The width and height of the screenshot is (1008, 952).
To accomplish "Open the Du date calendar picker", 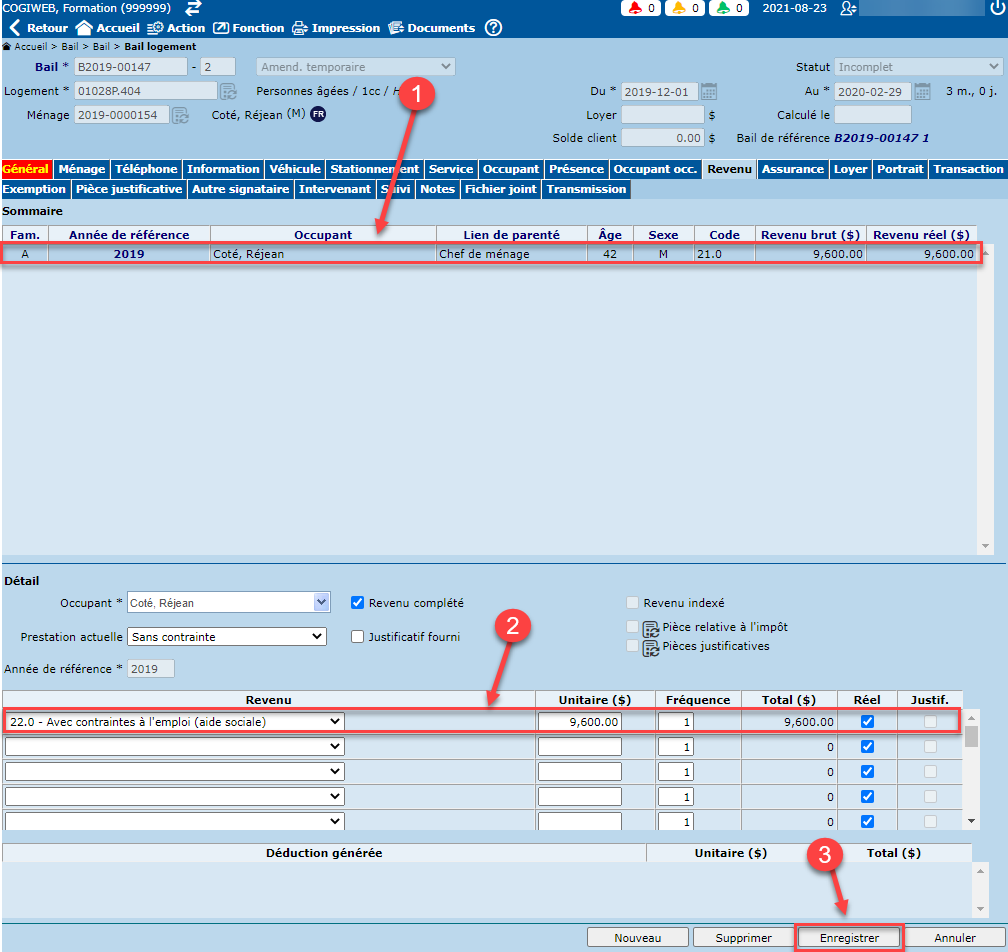I will pos(709,91).
